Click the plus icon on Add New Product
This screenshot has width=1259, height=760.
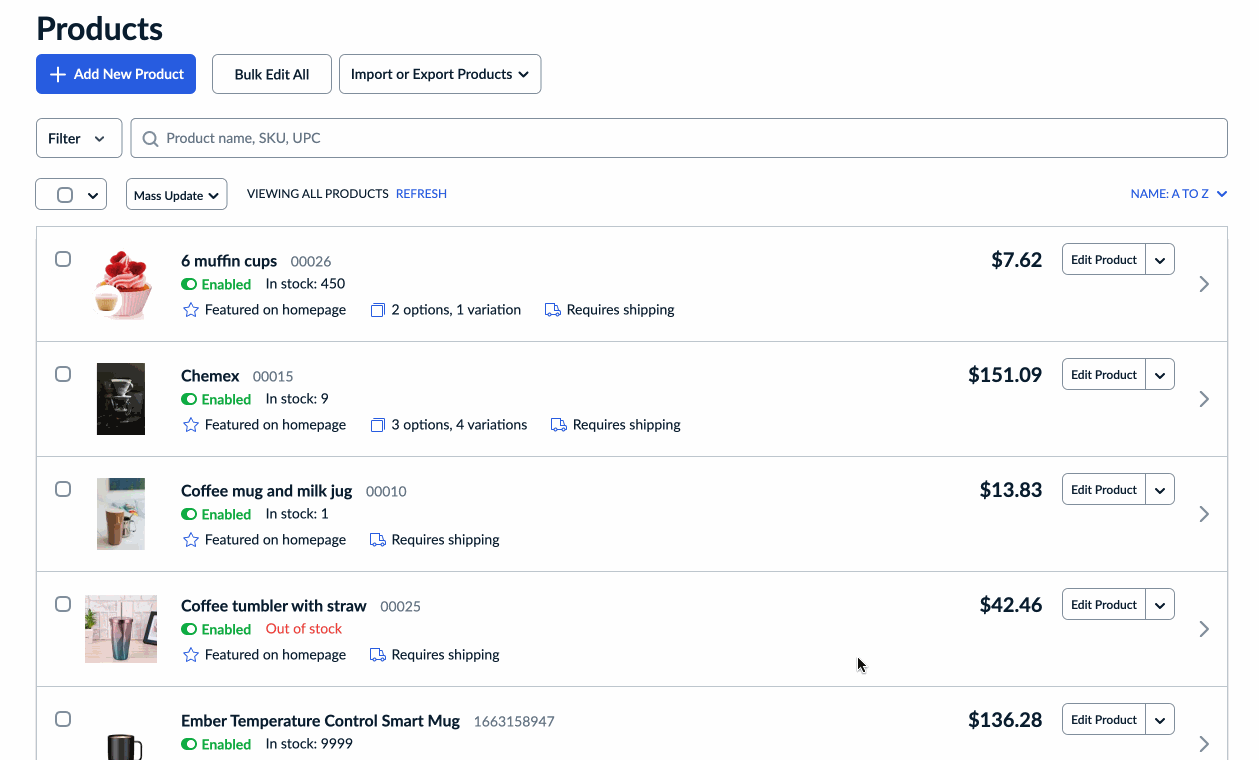[58, 75]
